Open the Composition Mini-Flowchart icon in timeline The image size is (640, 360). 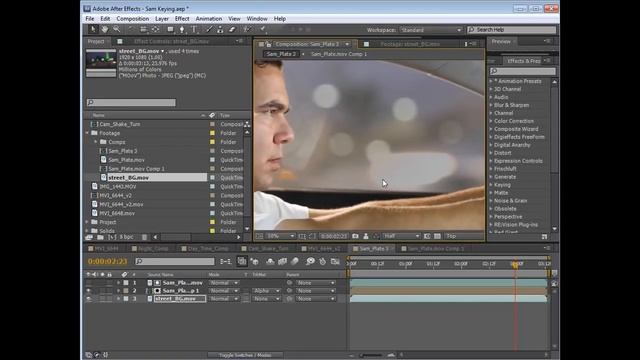(225, 261)
